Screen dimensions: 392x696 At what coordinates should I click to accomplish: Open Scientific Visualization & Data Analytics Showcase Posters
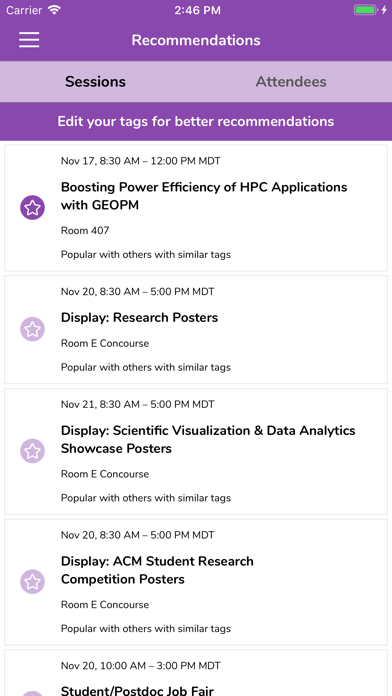tap(208, 439)
